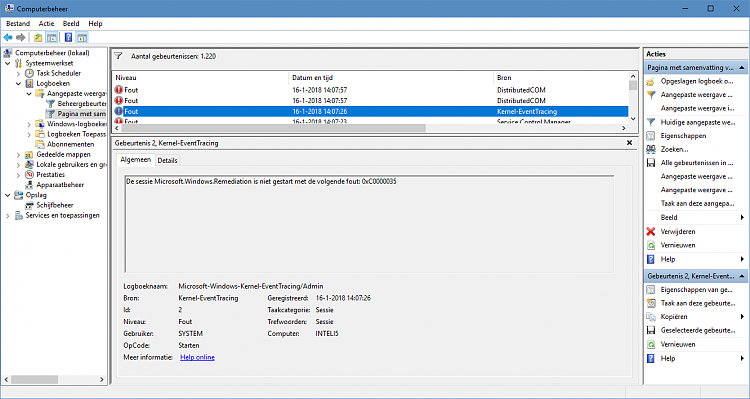The height and width of the screenshot is (399, 750).
Task: Collapse Gebeurtenis 2 actions section
Action: point(741,276)
